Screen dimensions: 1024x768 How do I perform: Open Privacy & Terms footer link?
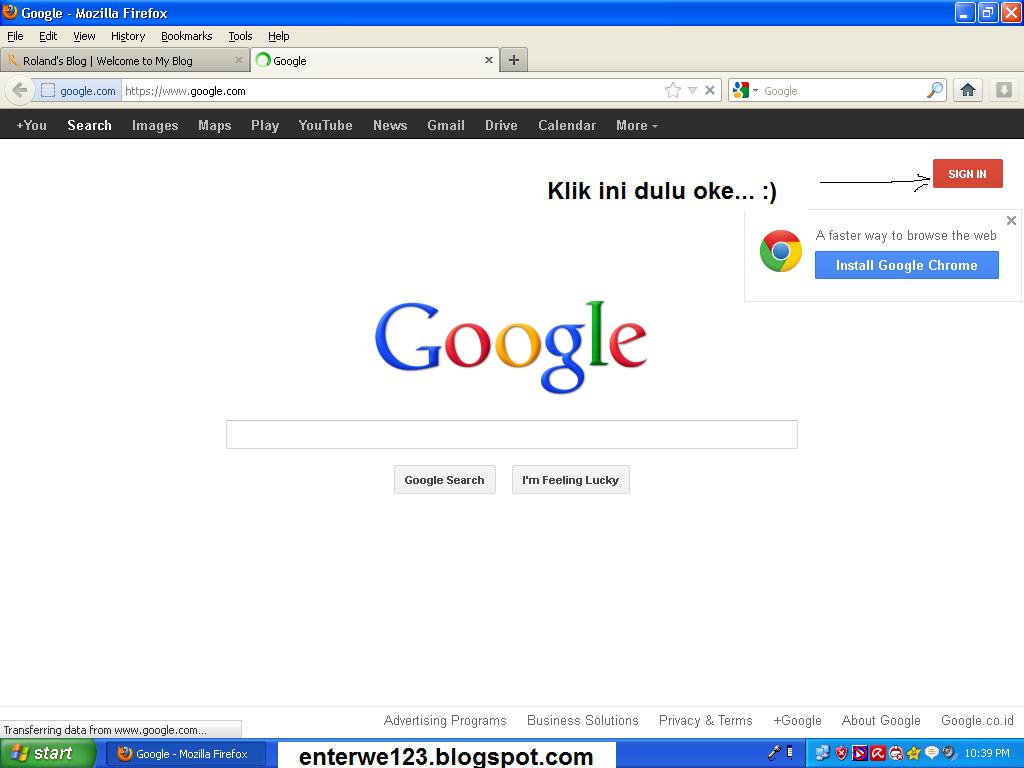coord(705,720)
